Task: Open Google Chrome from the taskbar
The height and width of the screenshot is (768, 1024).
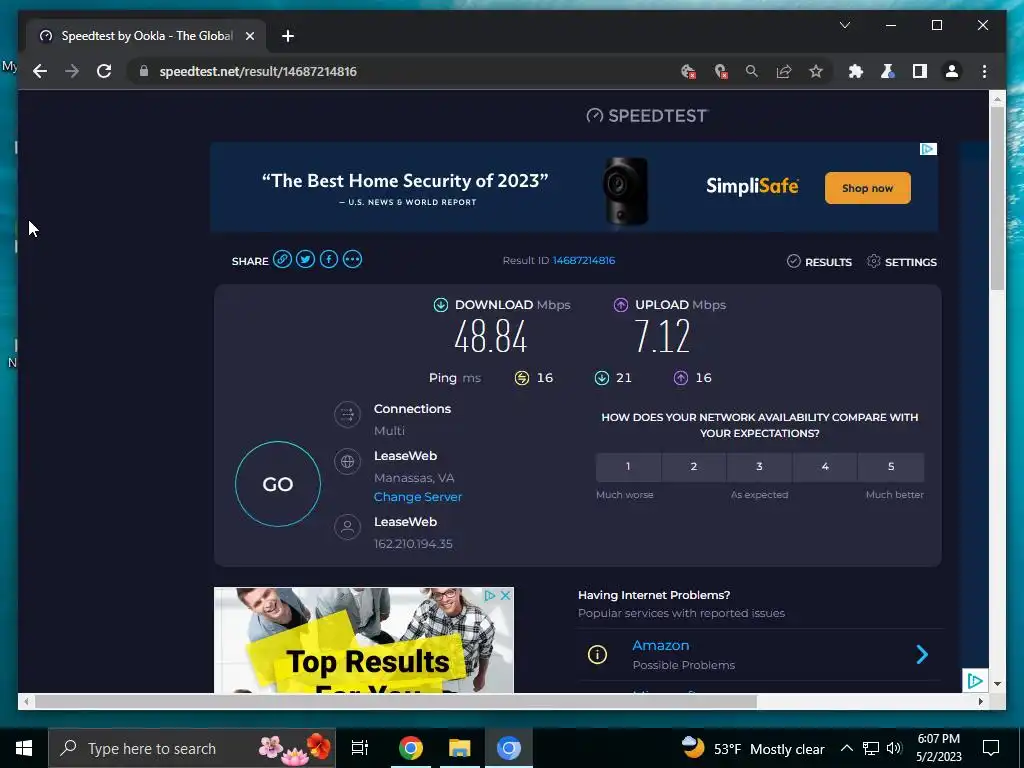Action: tap(411, 748)
